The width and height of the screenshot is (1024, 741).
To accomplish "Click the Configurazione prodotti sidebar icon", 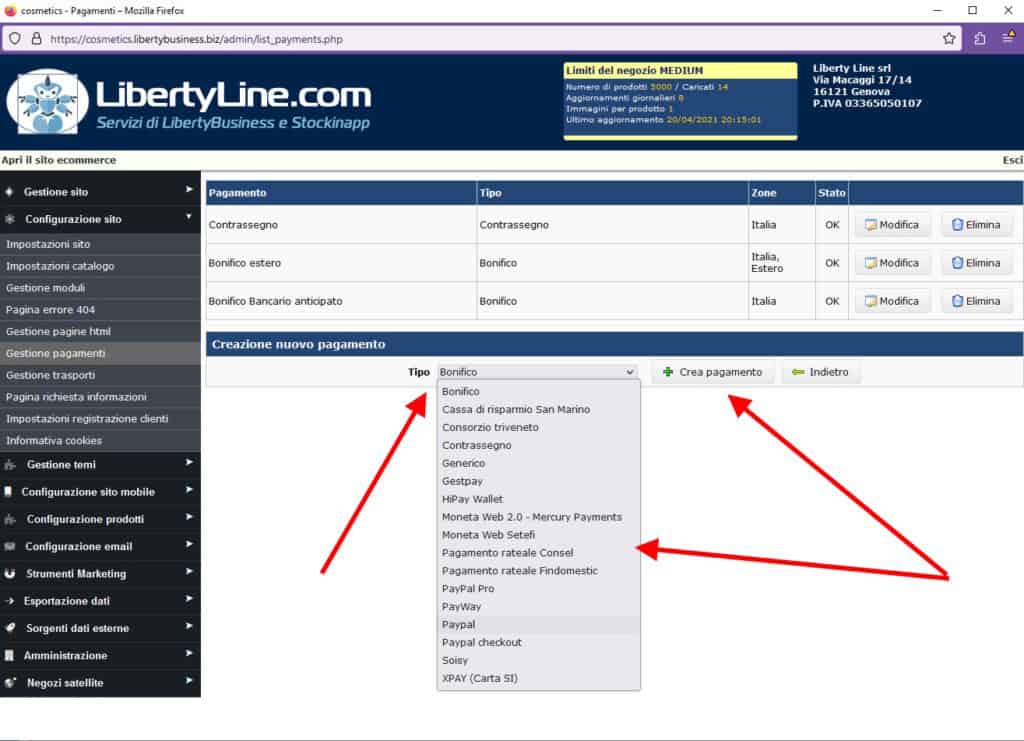I will point(10,519).
